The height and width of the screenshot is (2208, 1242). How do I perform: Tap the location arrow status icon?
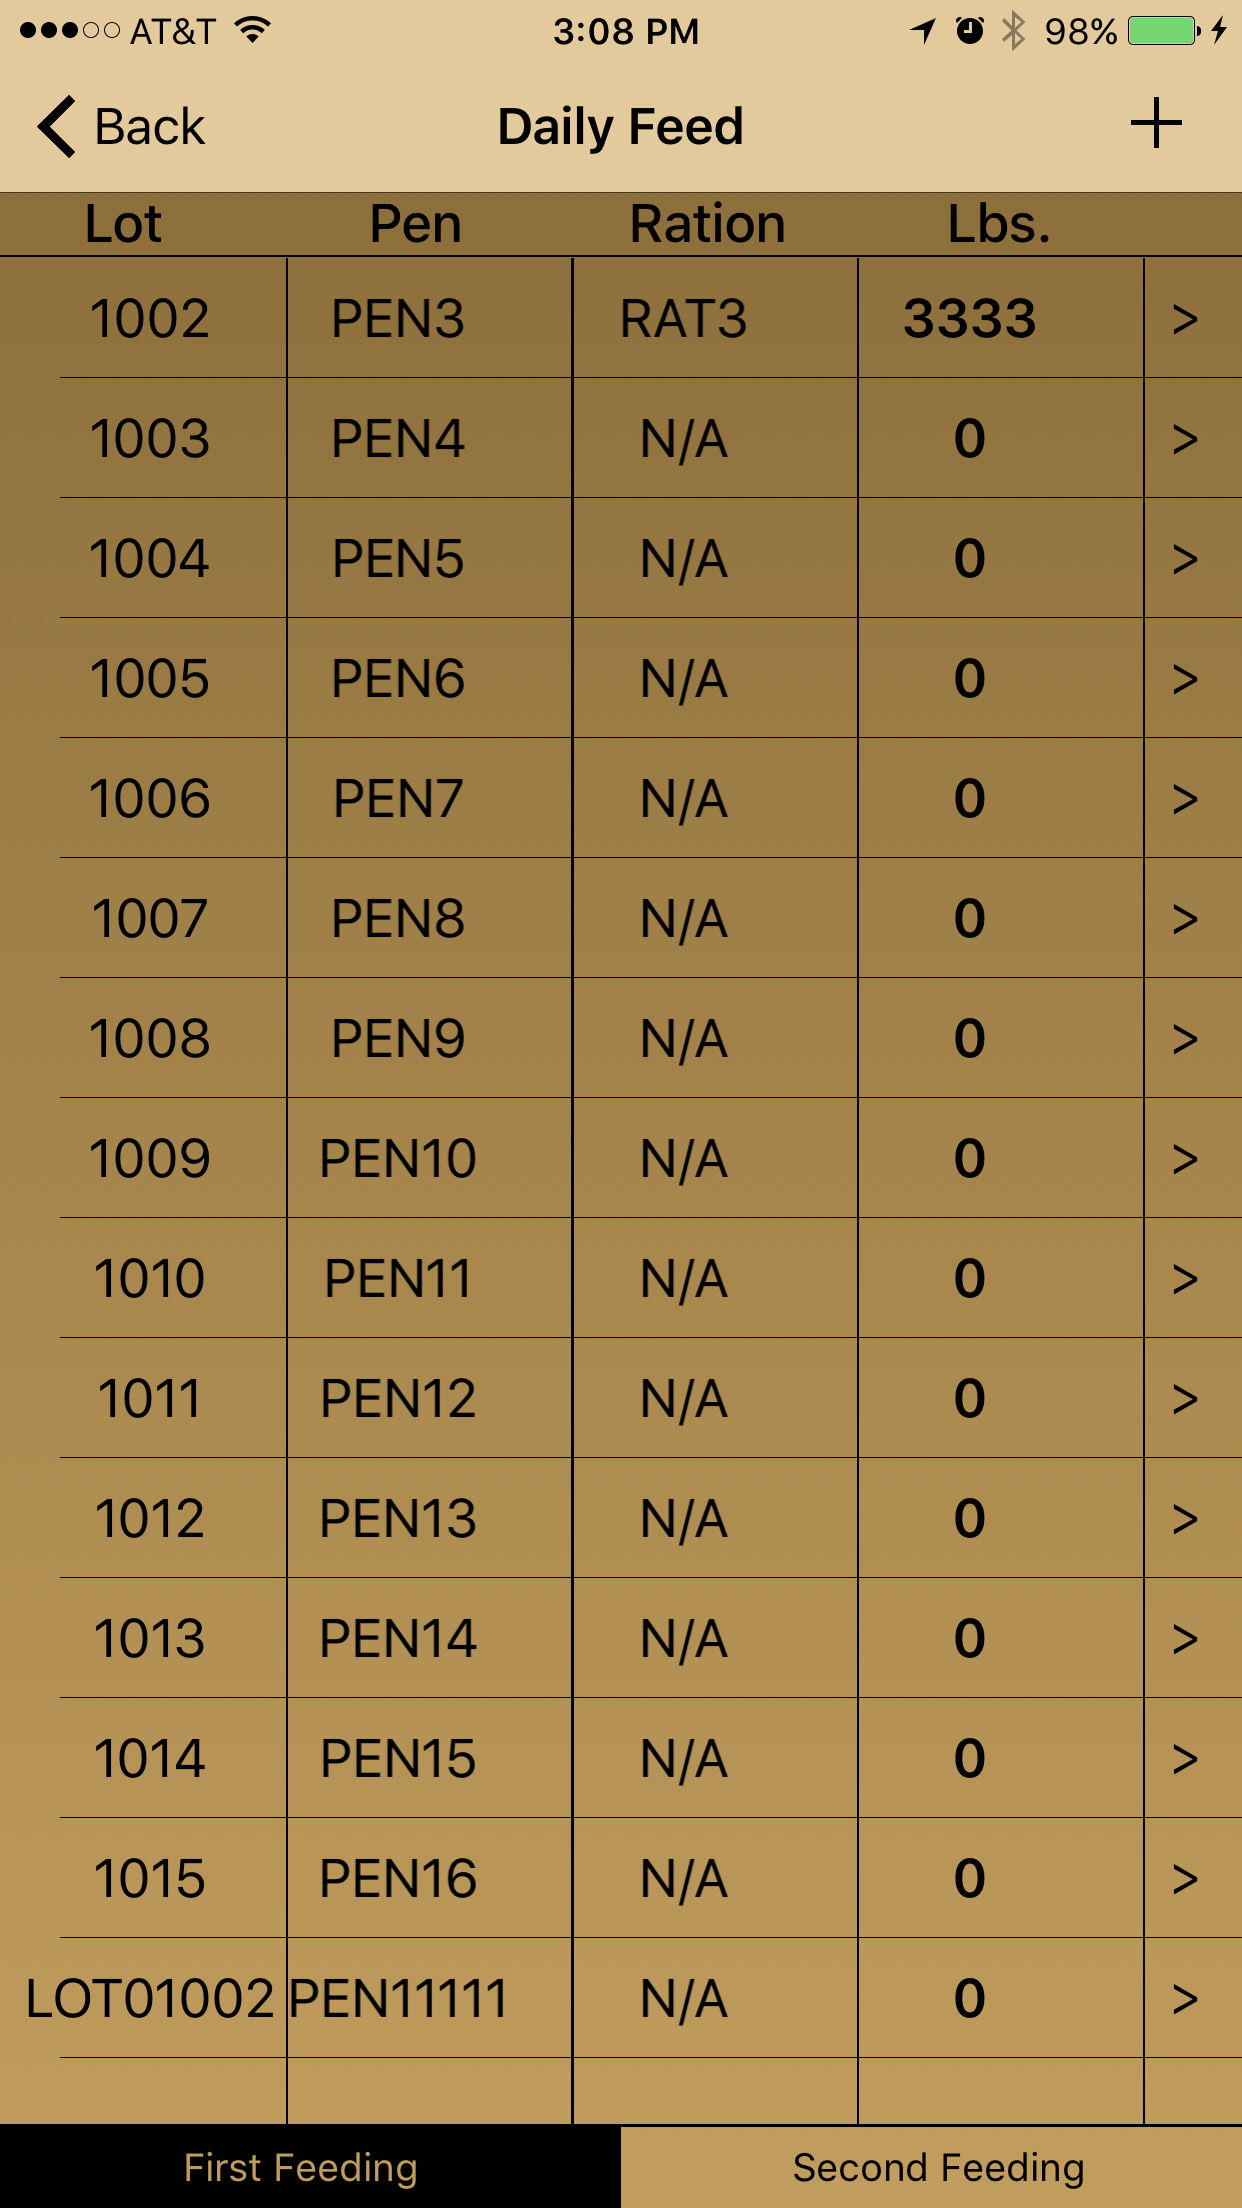point(923,31)
